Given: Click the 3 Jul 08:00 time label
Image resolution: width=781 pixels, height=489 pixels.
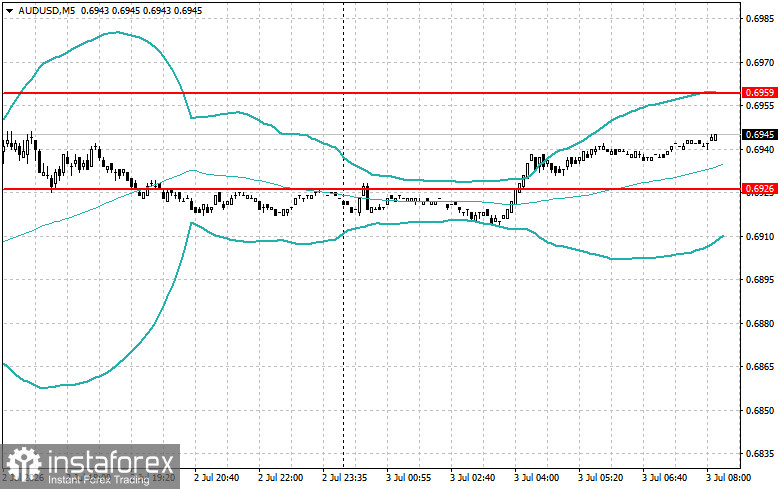Looking at the screenshot, I should coord(728,478).
